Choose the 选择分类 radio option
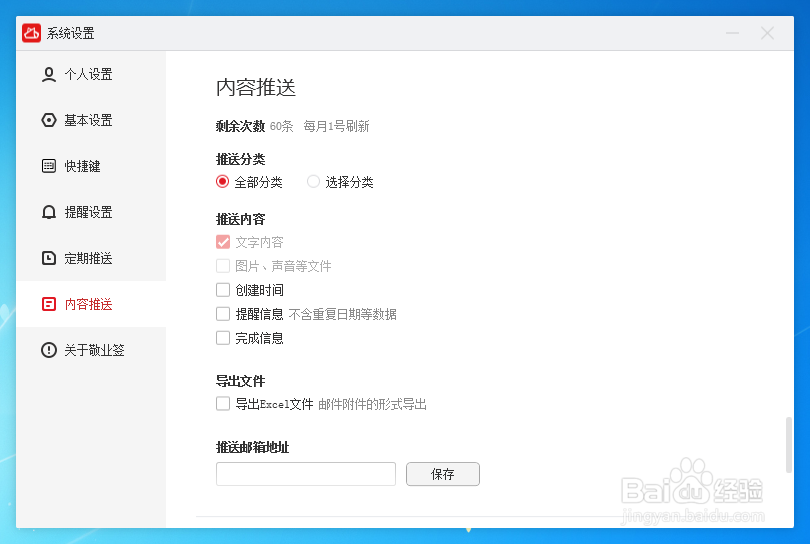810x544 pixels. [314, 182]
